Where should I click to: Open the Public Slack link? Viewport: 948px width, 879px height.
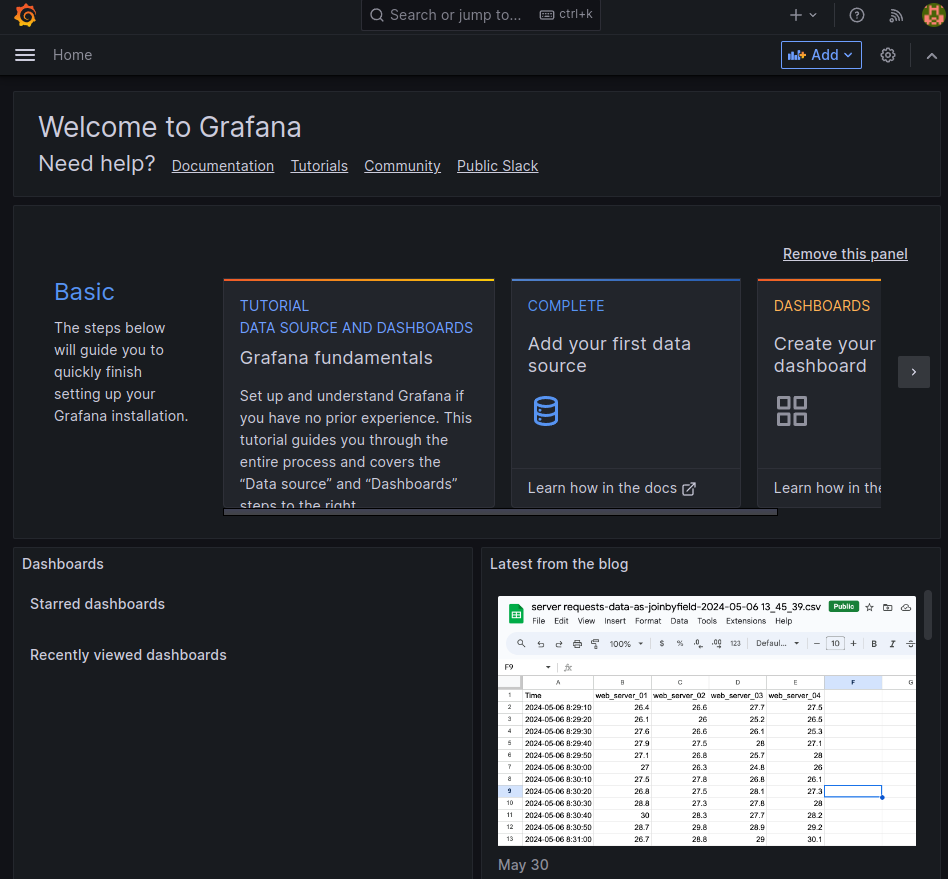pos(497,166)
